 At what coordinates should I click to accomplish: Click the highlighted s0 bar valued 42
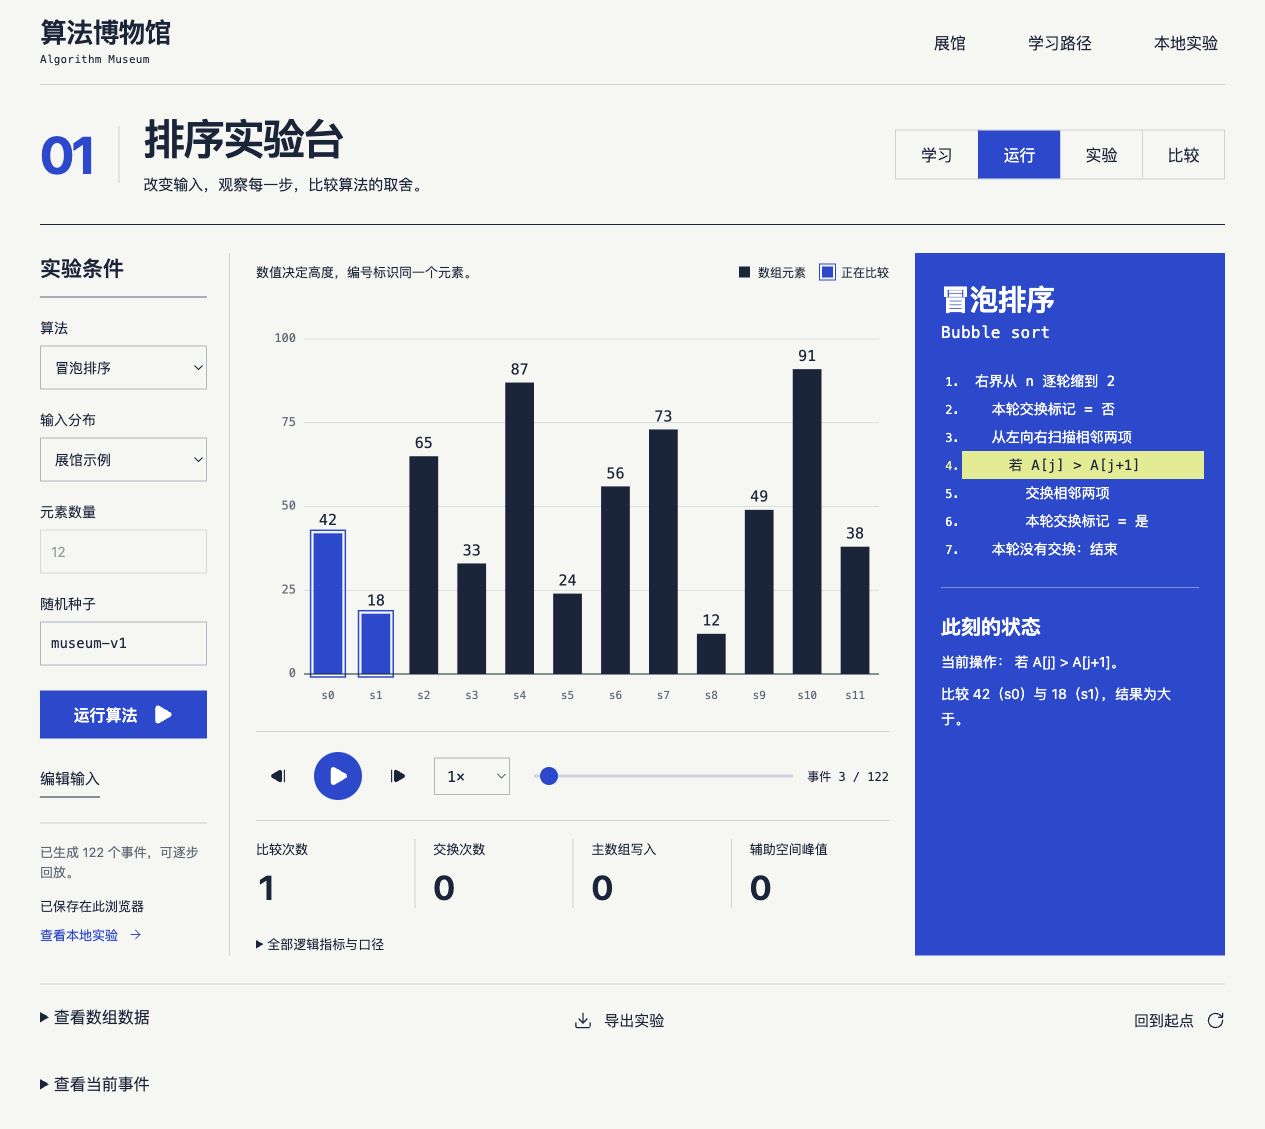[328, 603]
